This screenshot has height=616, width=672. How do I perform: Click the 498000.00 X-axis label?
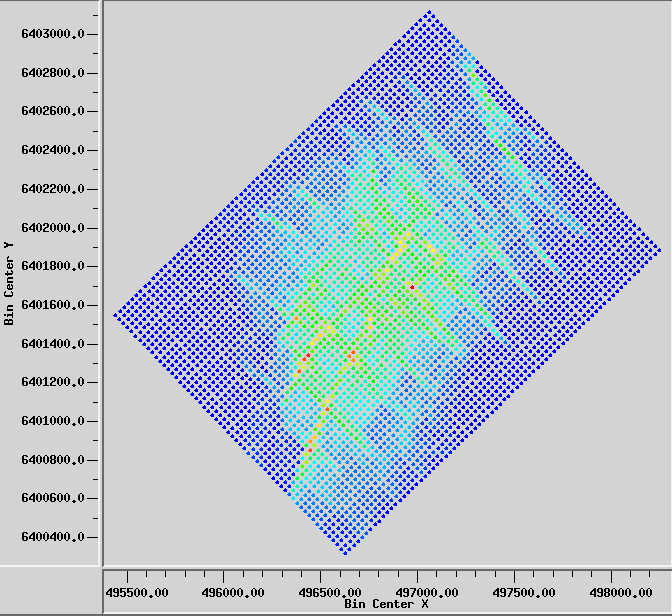click(x=621, y=593)
